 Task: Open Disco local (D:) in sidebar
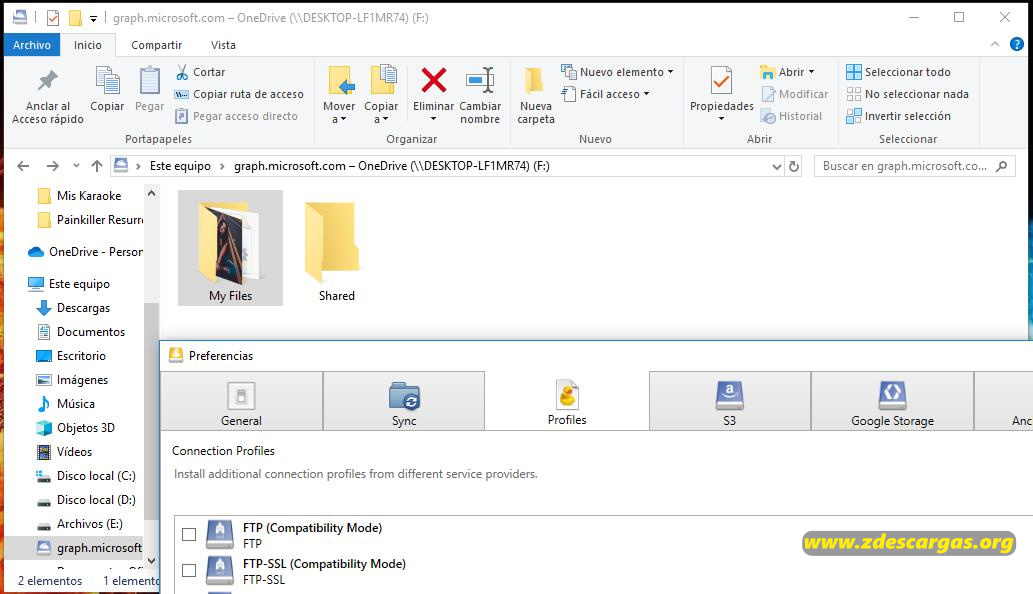point(87,500)
